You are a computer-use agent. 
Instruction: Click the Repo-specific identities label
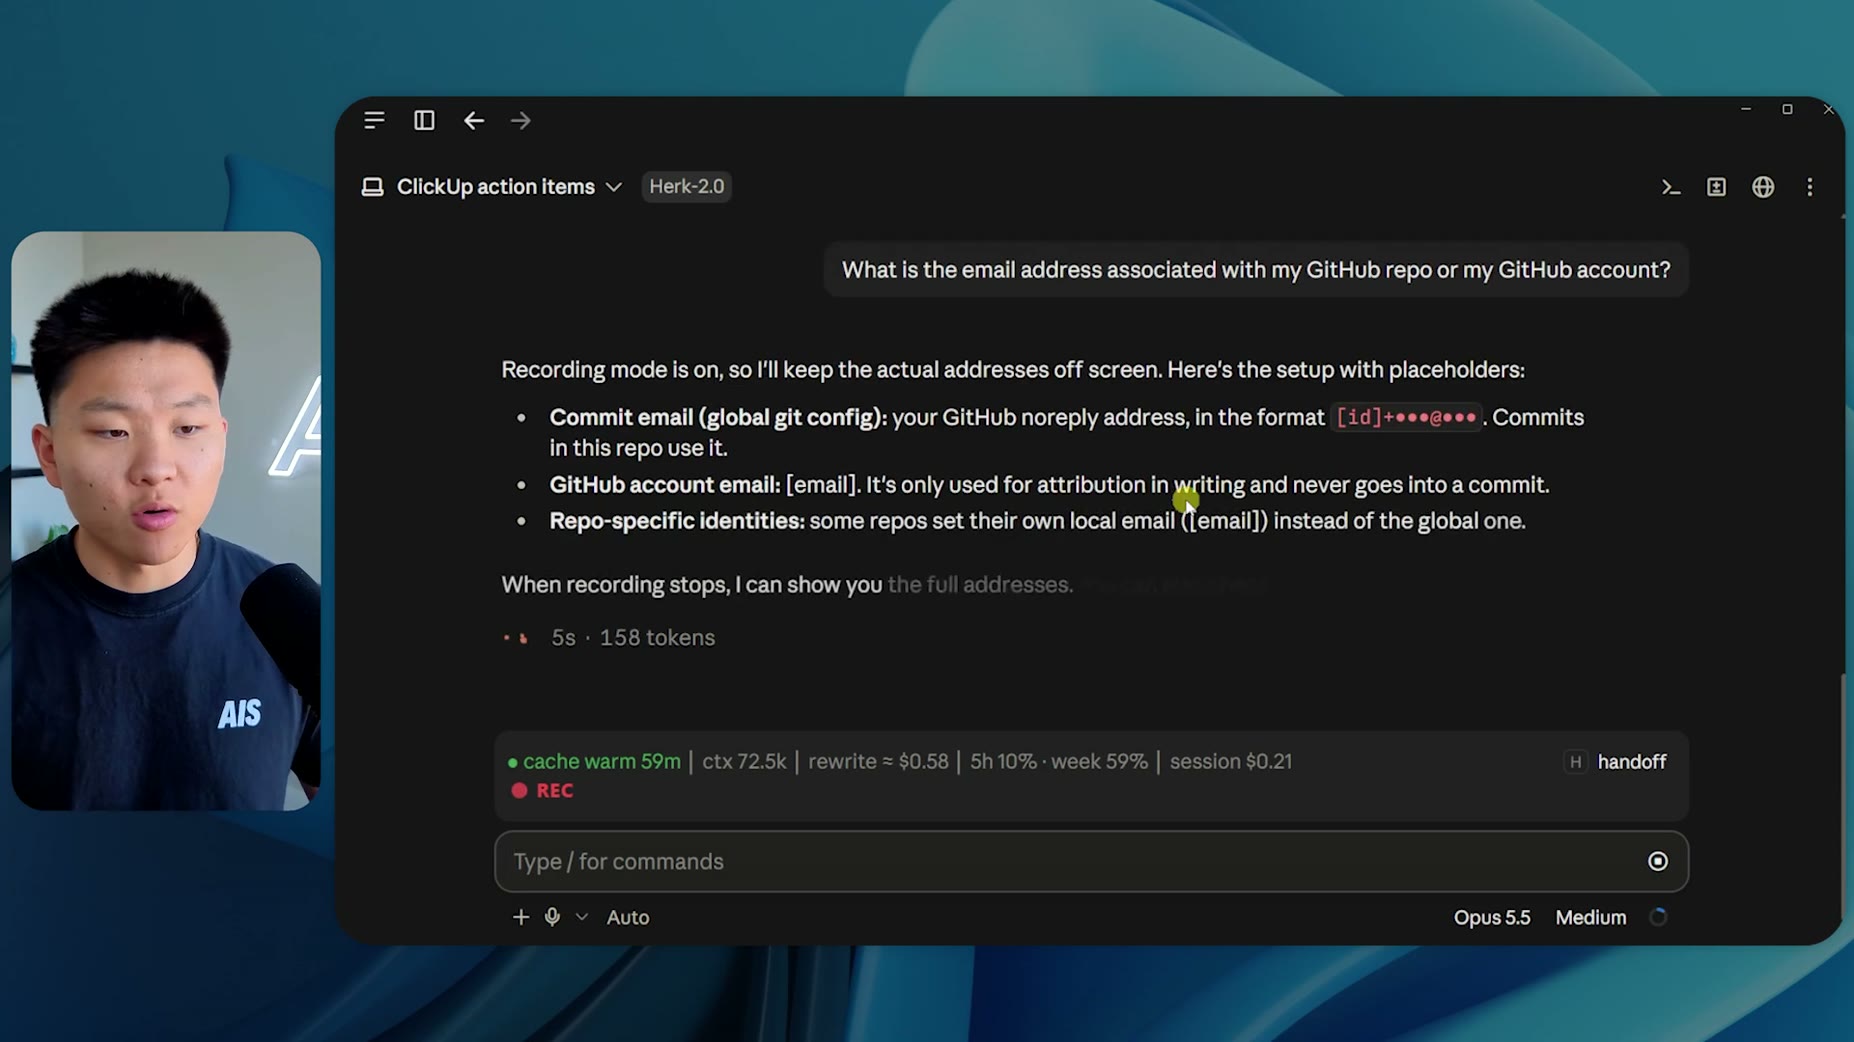677,521
